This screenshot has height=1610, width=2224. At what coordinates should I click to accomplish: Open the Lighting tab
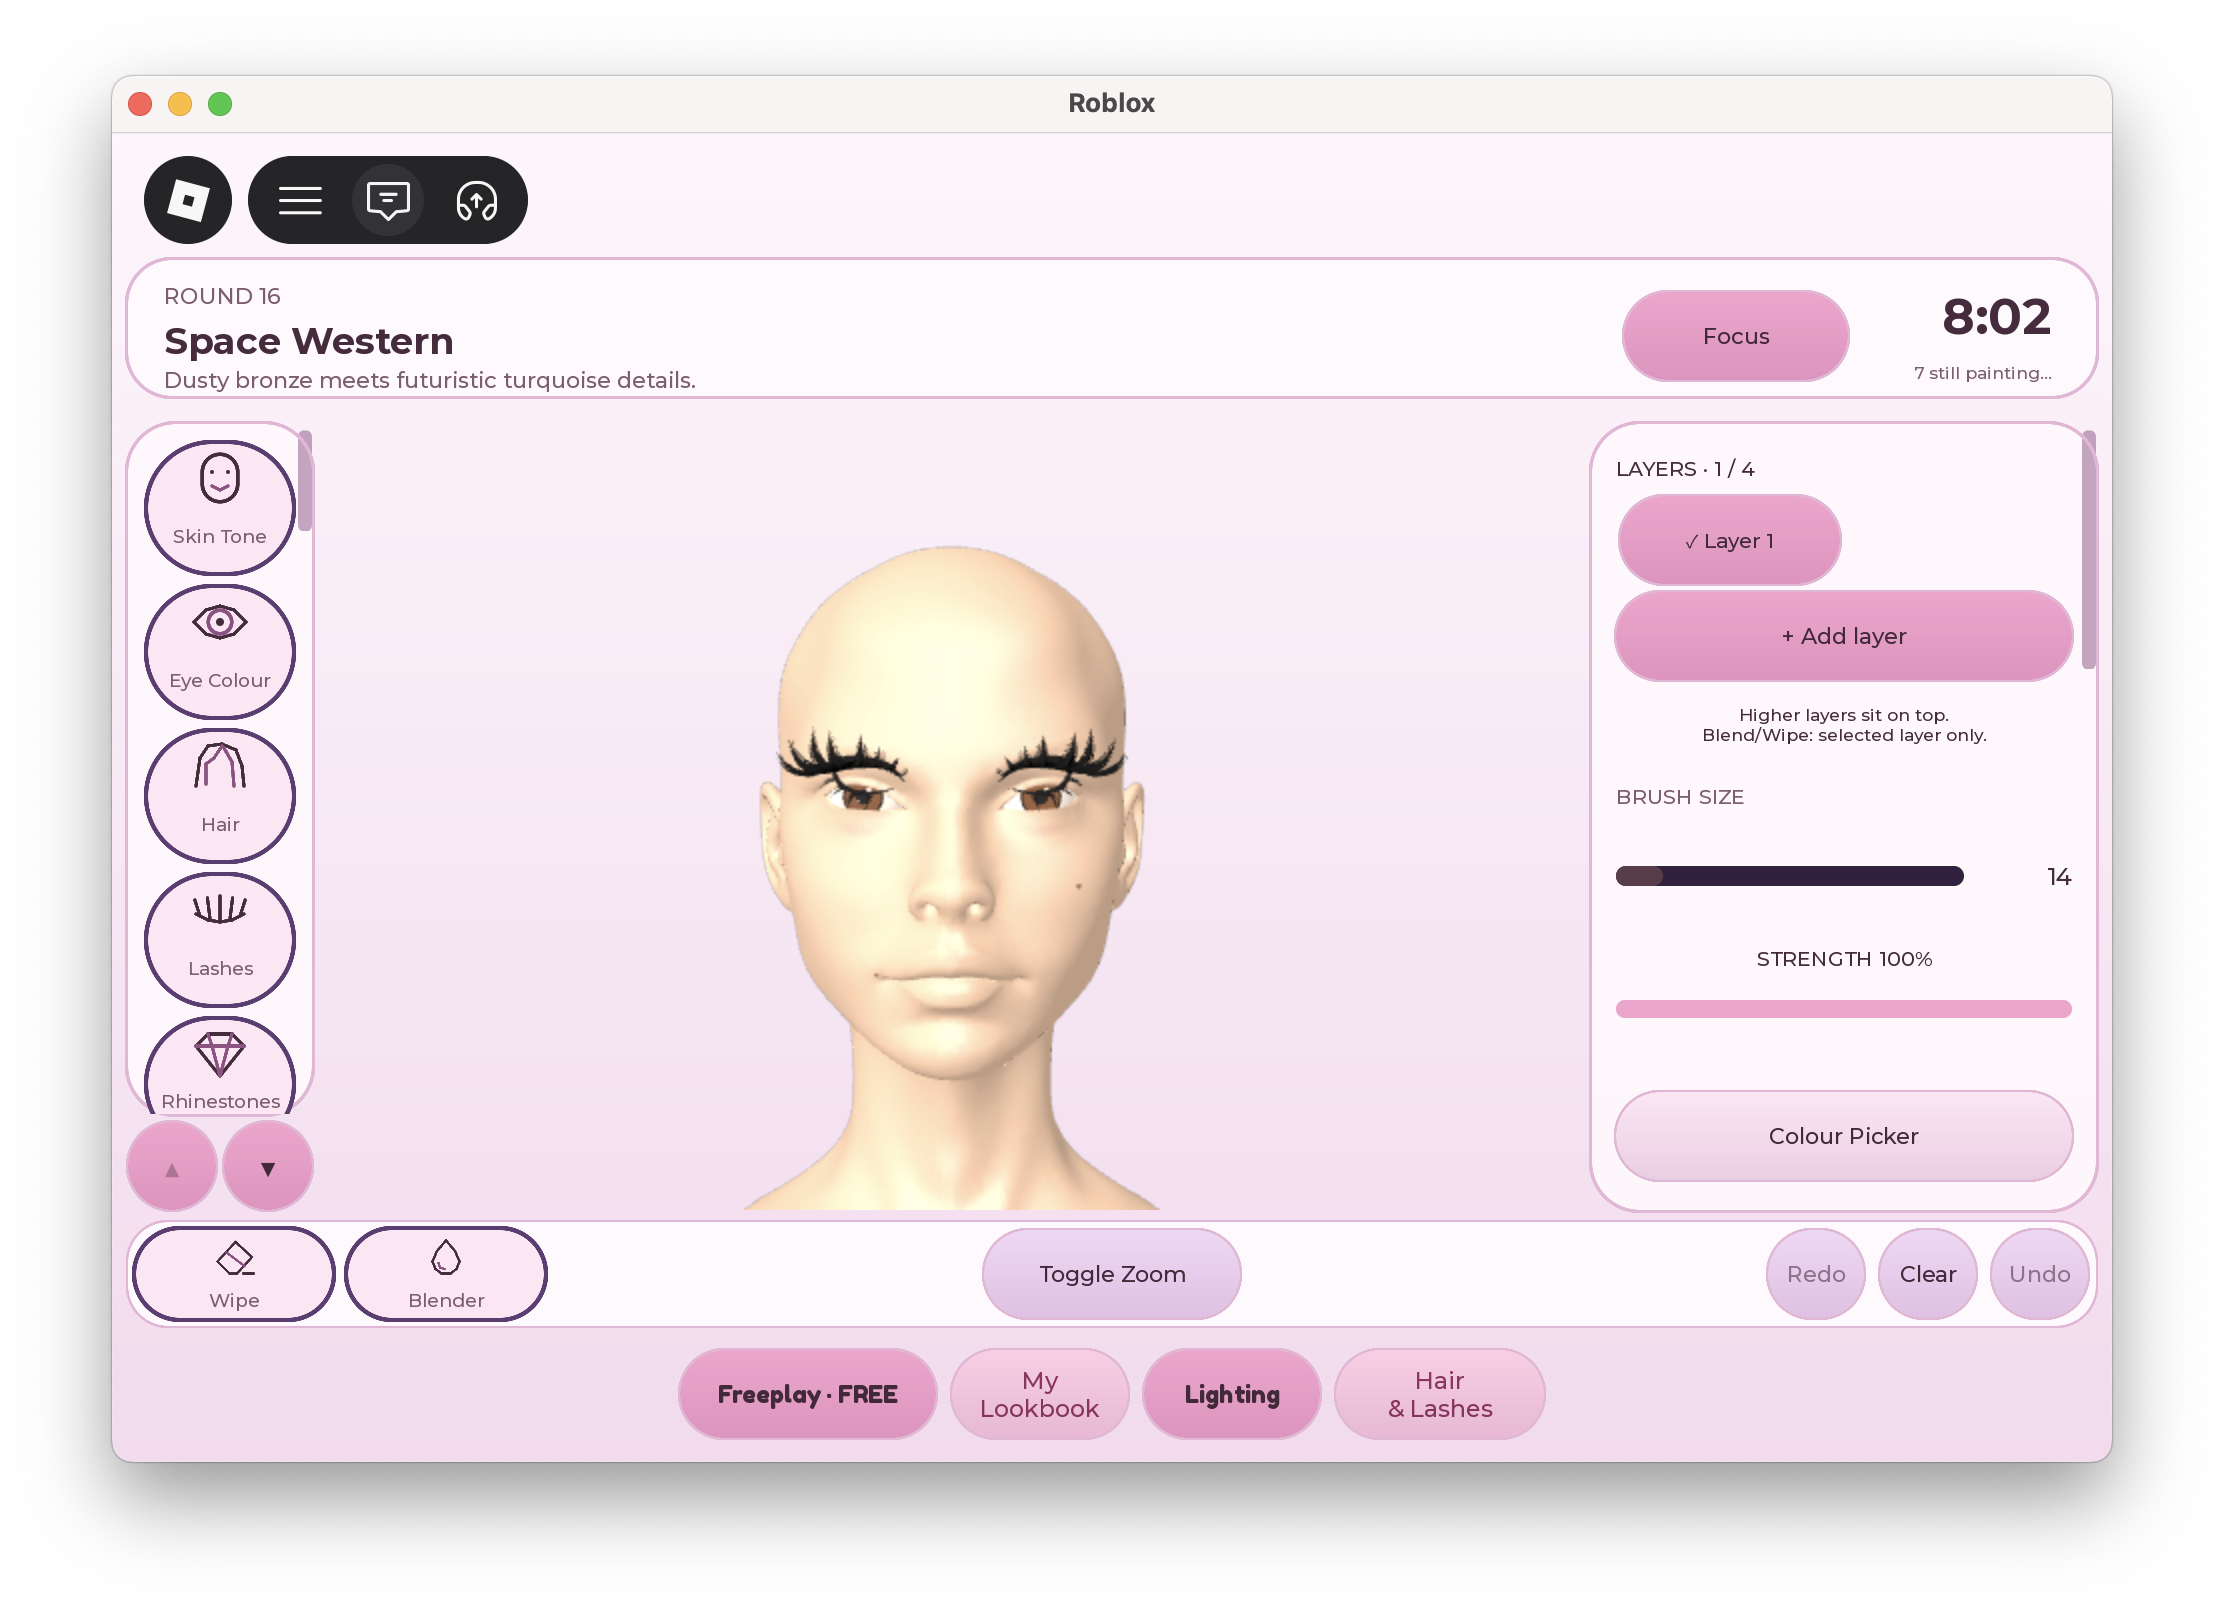pyautogui.click(x=1232, y=1394)
